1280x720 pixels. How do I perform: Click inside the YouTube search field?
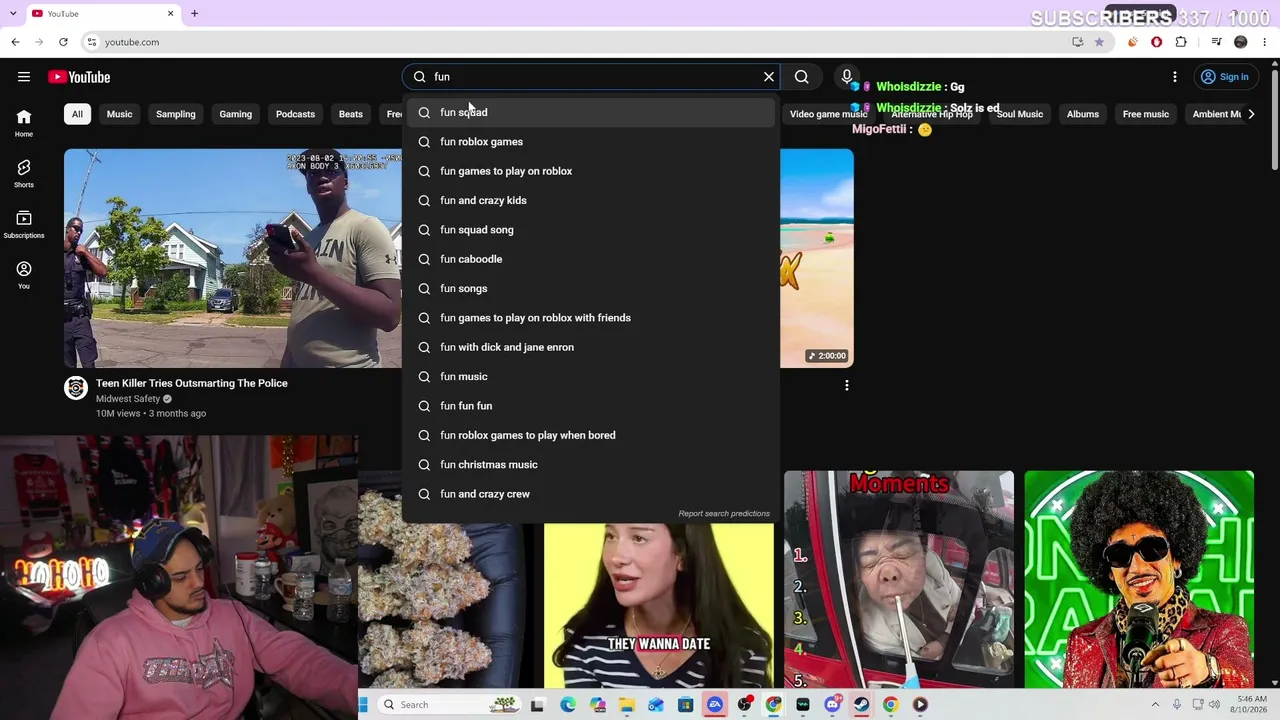pyautogui.click(x=595, y=77)
